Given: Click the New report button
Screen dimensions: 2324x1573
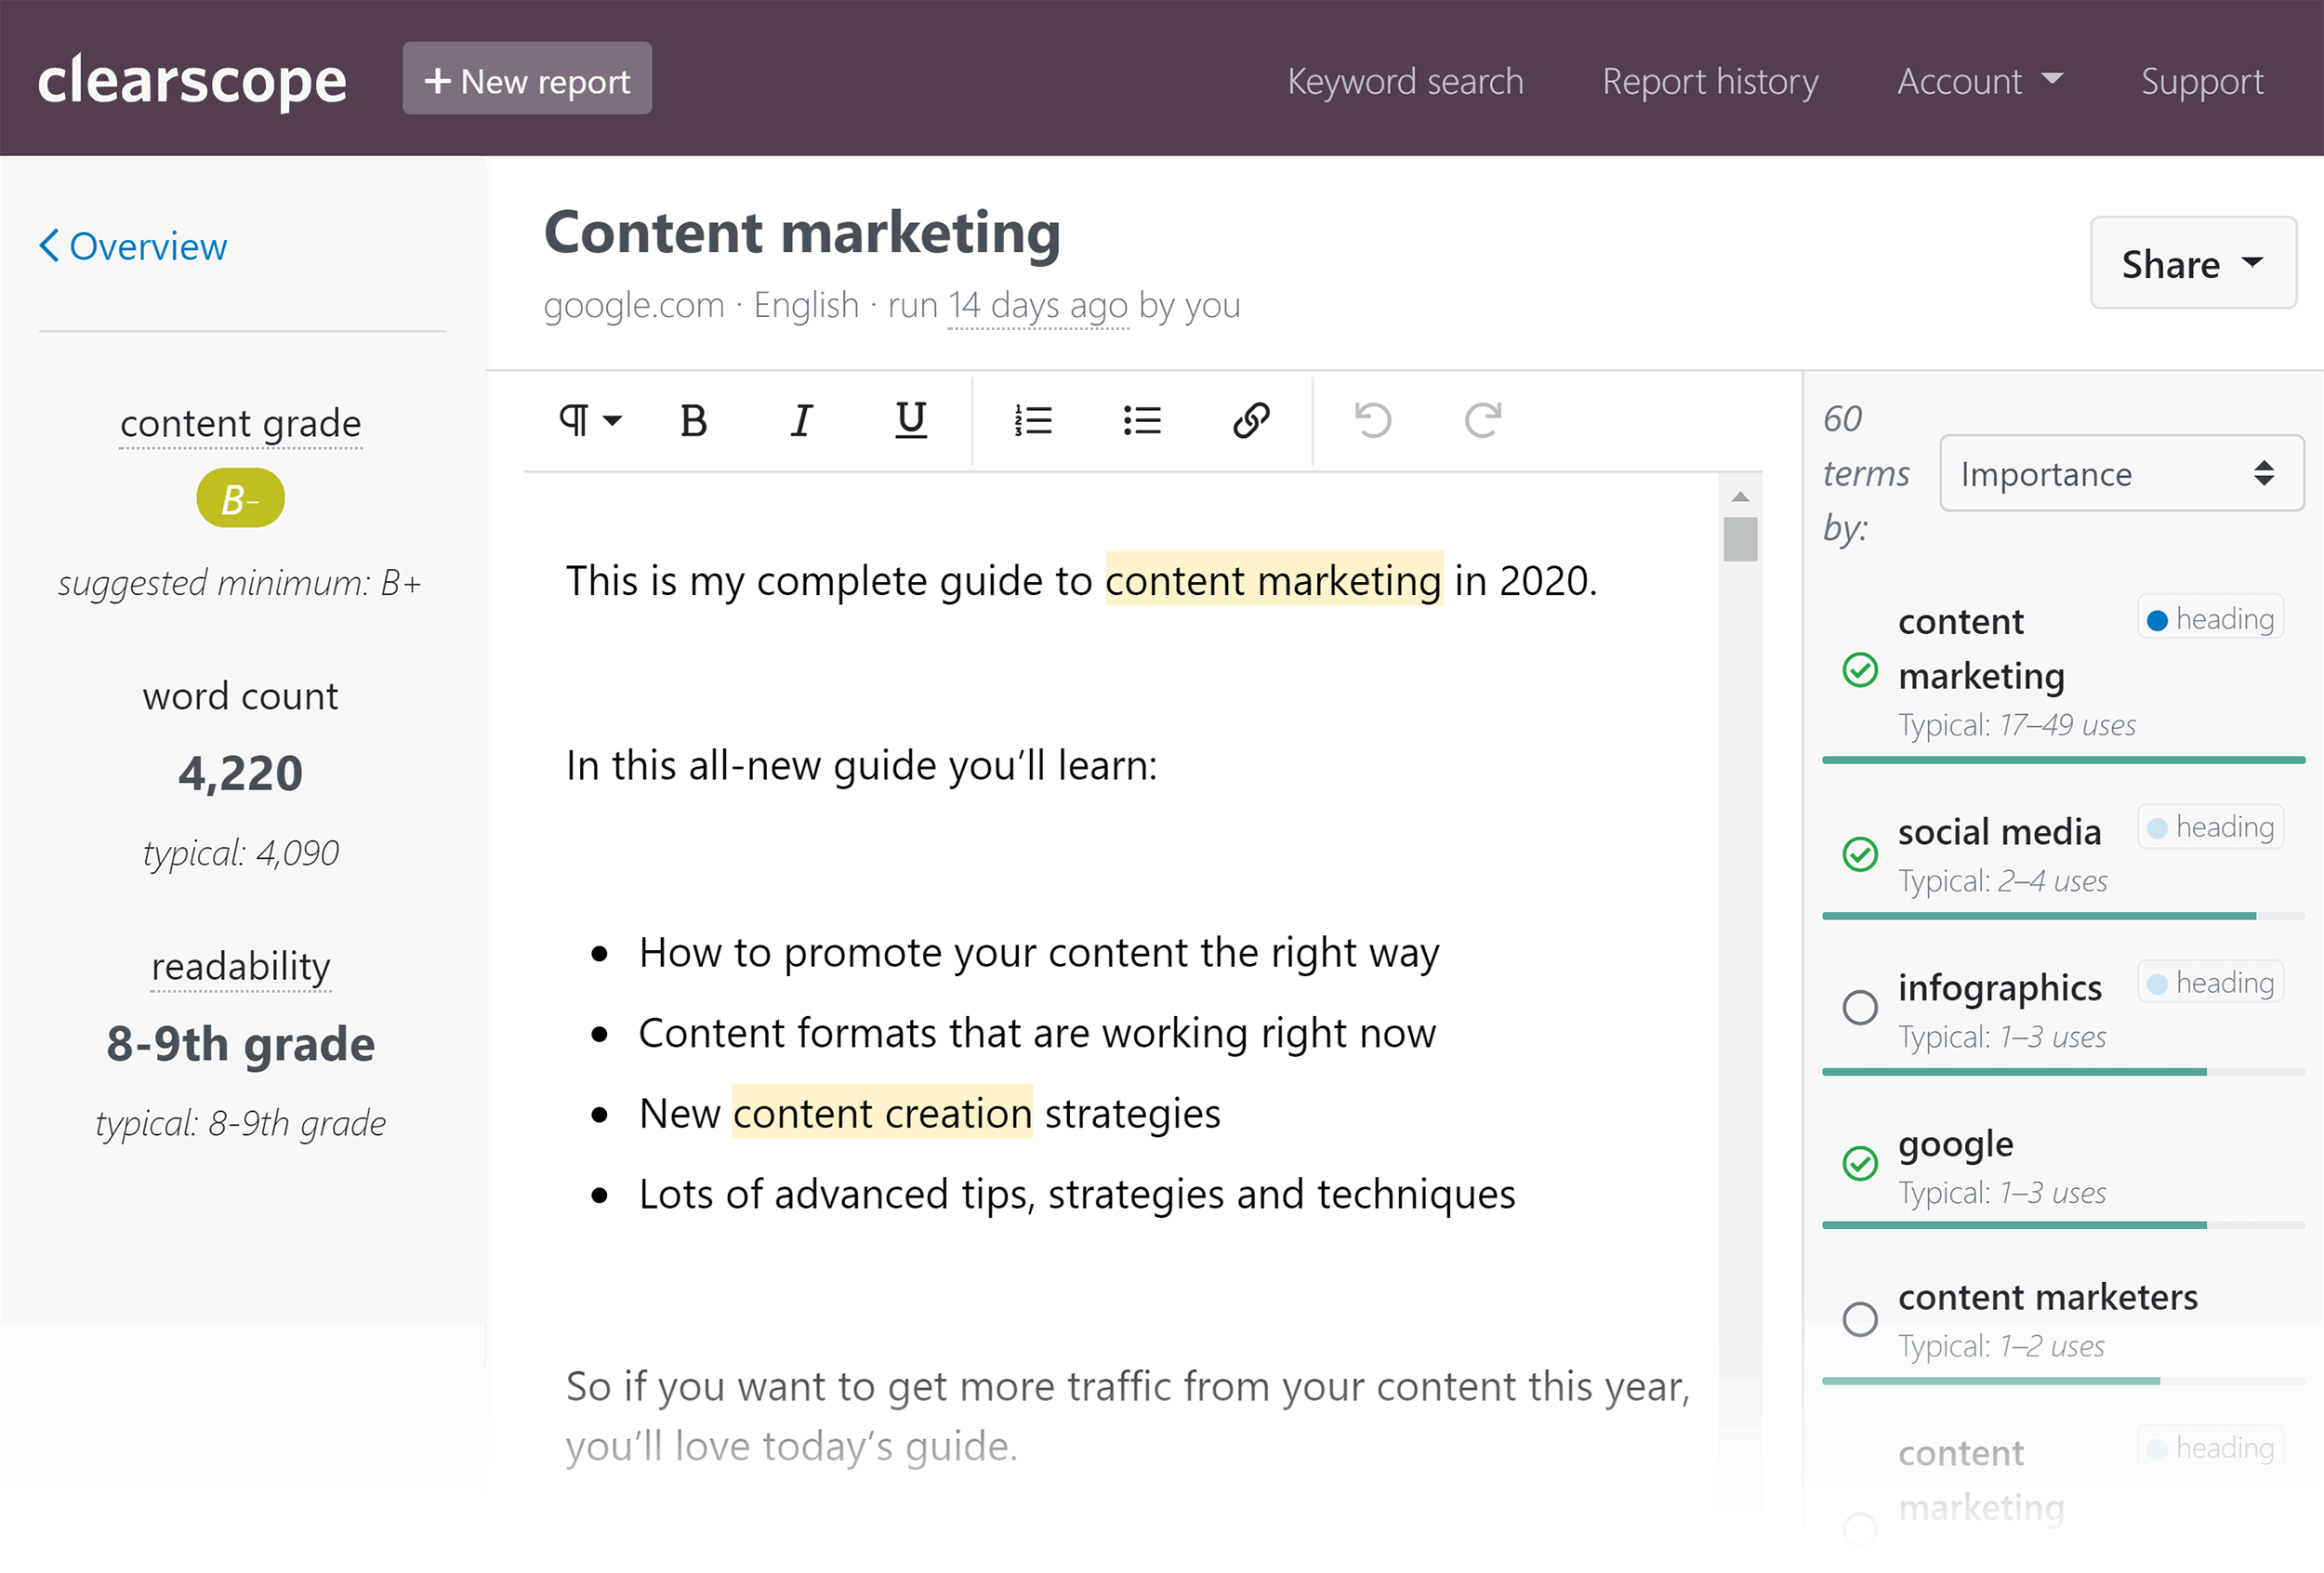Looking at the screenshot, I should [526, 79].
